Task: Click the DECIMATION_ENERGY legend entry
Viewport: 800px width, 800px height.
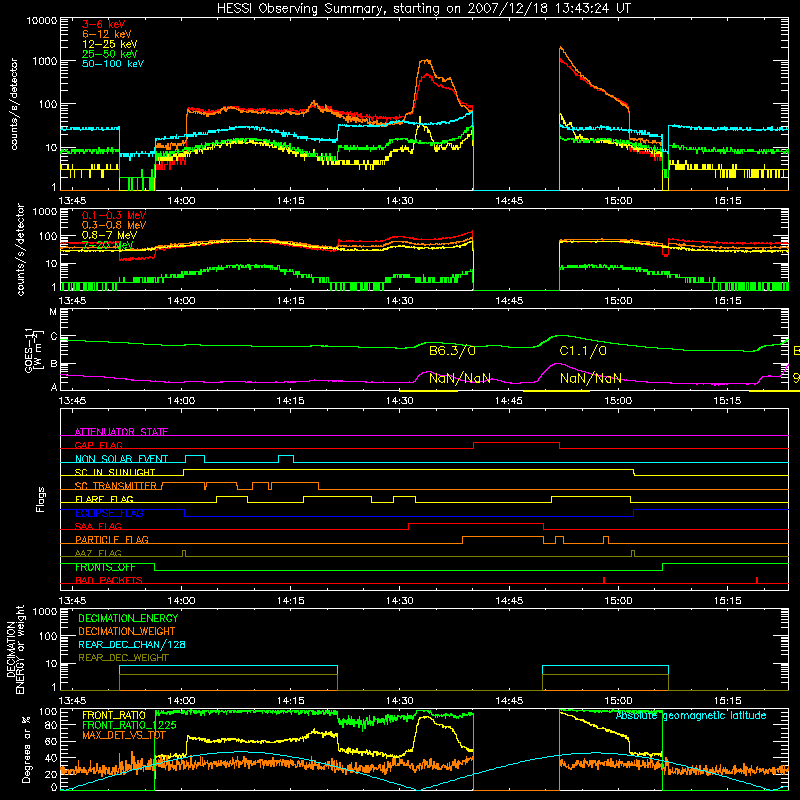Action: tap(128, 618)
